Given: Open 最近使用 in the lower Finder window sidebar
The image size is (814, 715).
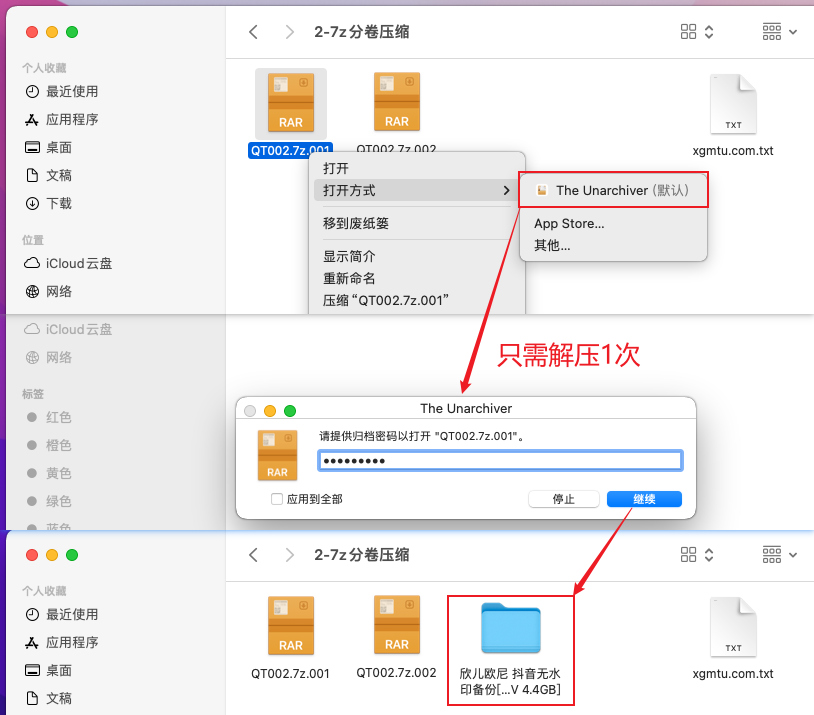Looking at the screenshot, I should [61, 615].
